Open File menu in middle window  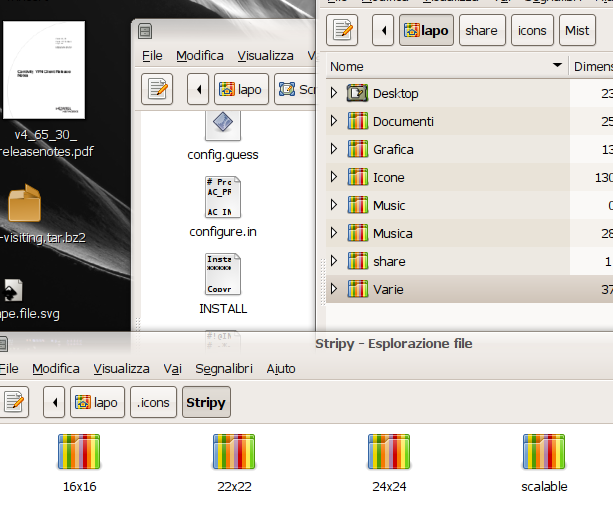(x=152, y=56)
